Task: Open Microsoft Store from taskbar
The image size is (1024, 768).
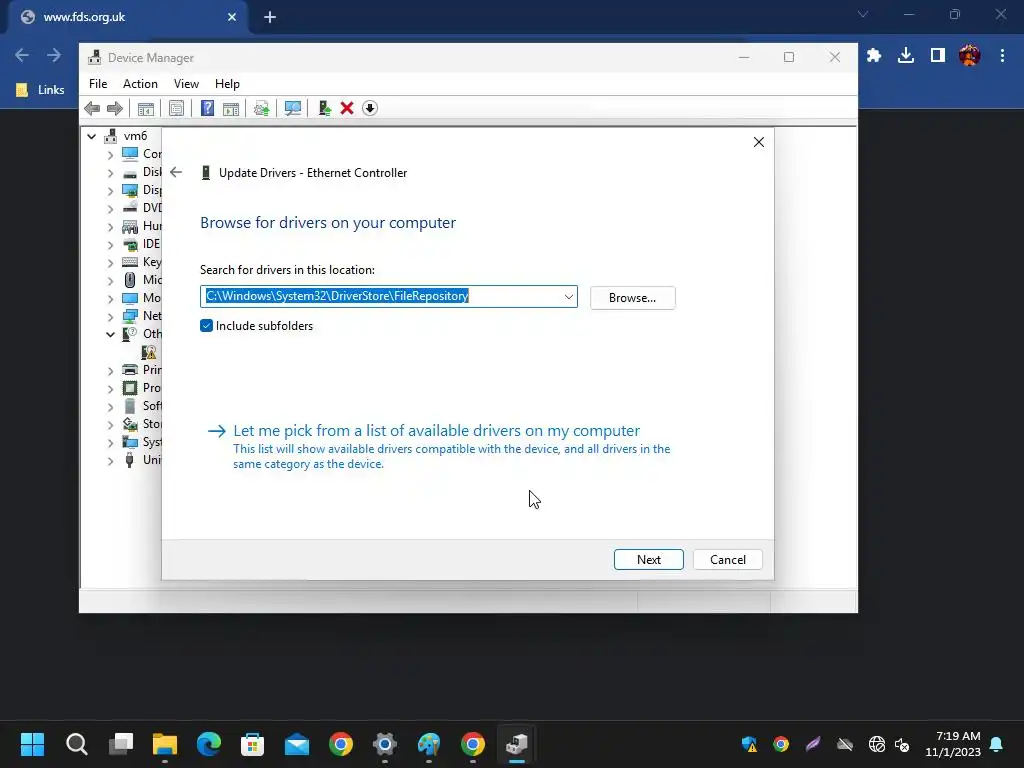Action: 253,744
